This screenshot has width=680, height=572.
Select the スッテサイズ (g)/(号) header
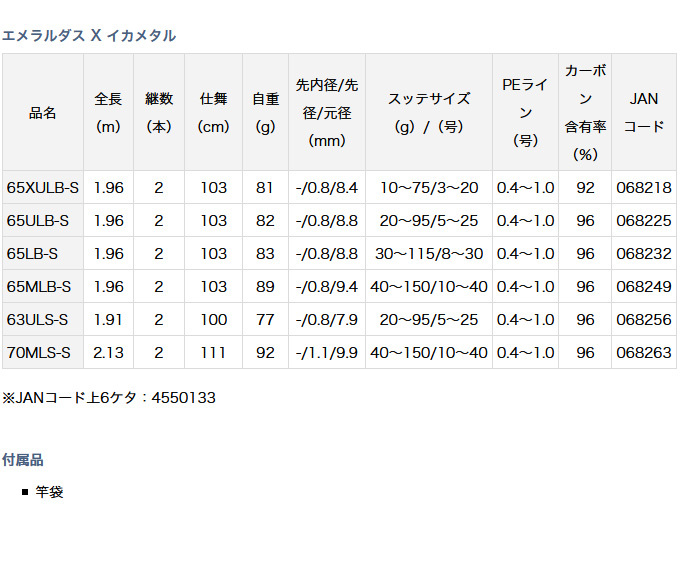(x=429, y=113)
